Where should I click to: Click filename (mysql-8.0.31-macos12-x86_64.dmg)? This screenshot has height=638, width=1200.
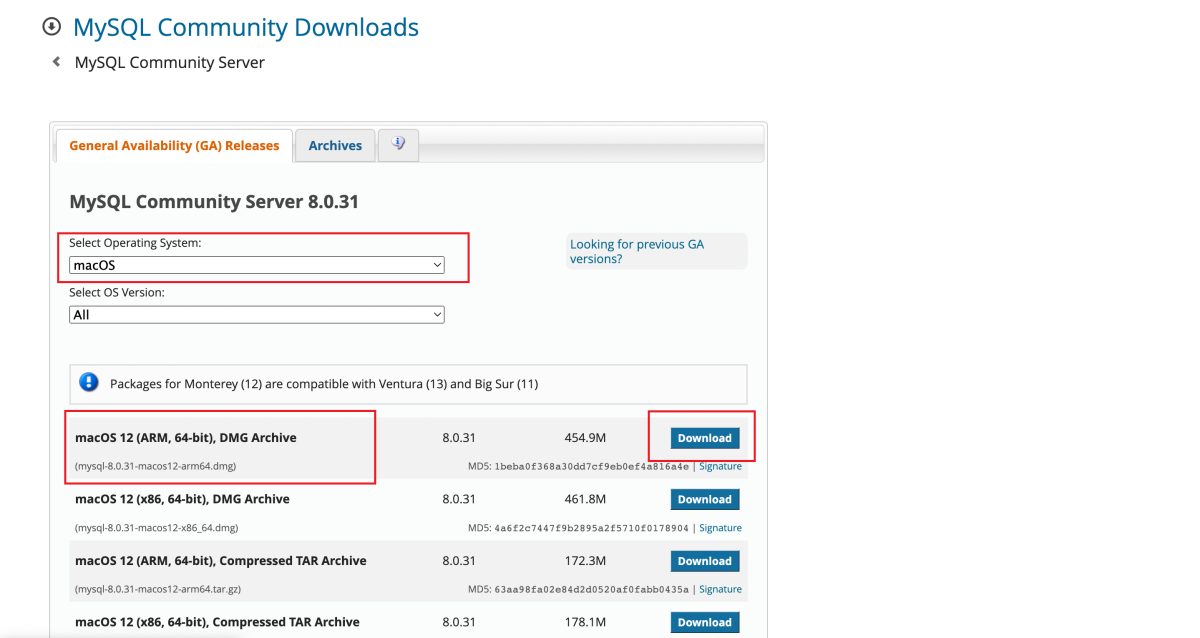pos(156,528)
